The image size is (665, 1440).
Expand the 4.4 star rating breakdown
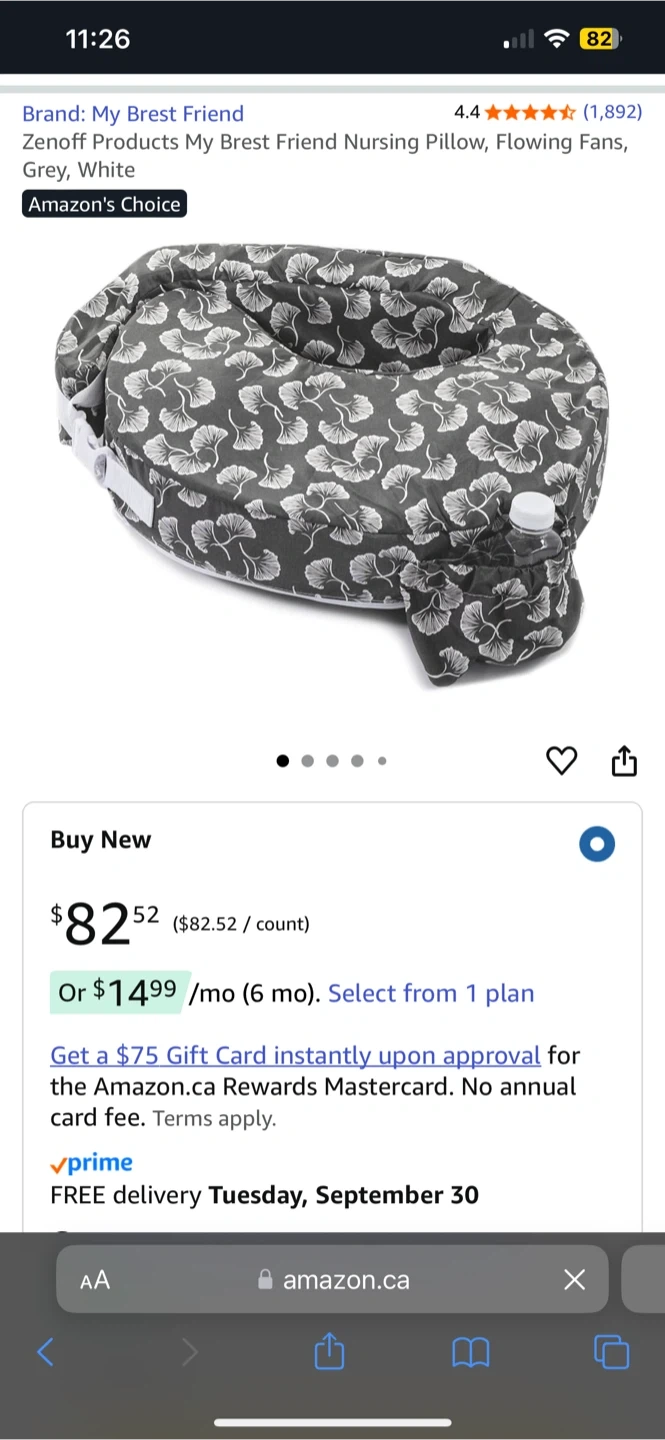click(528, 112)
